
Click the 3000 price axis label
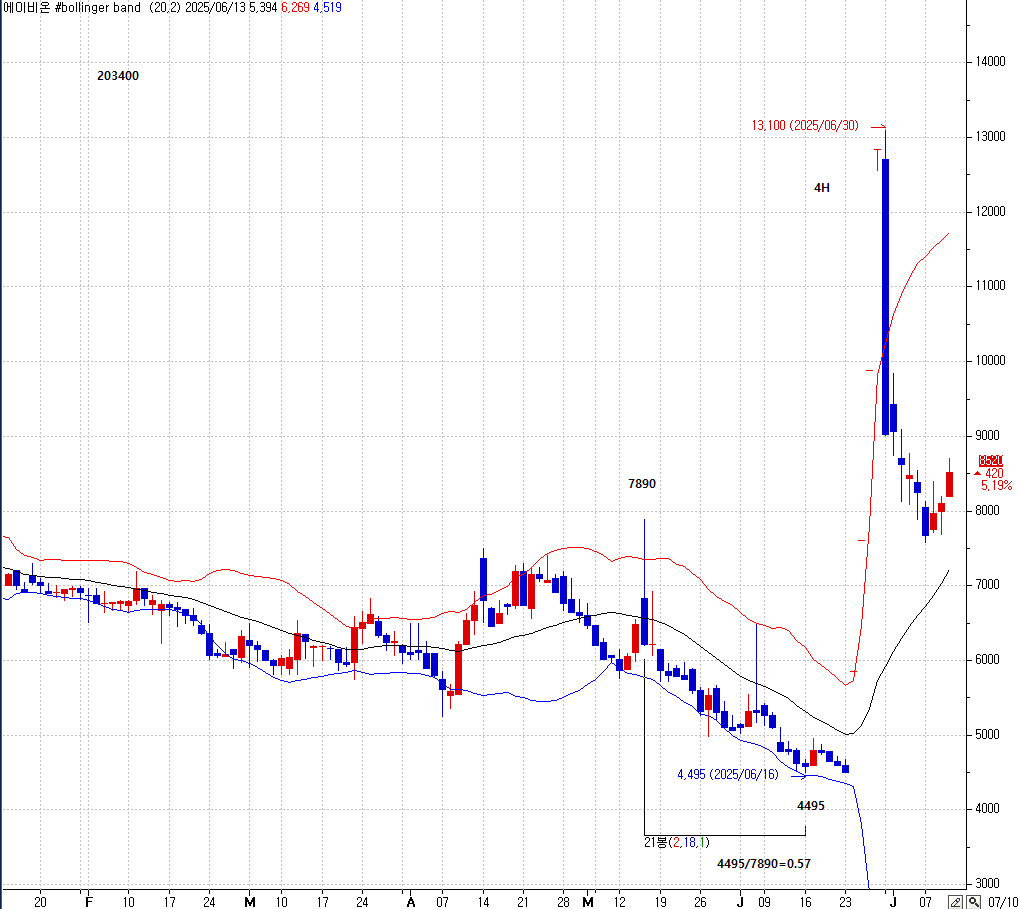pyautogui.click(x=987, y=884)
